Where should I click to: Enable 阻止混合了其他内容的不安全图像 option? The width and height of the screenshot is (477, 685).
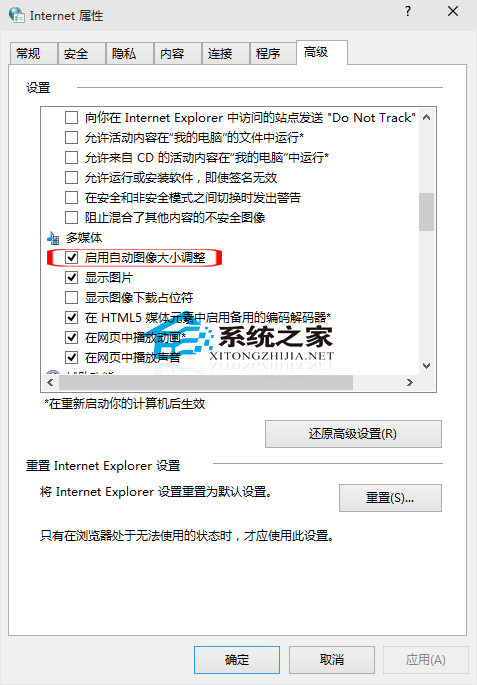click(x=72, y=218)
